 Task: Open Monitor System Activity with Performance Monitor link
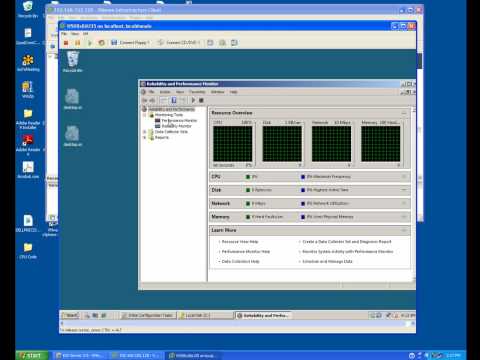[348, 252]
